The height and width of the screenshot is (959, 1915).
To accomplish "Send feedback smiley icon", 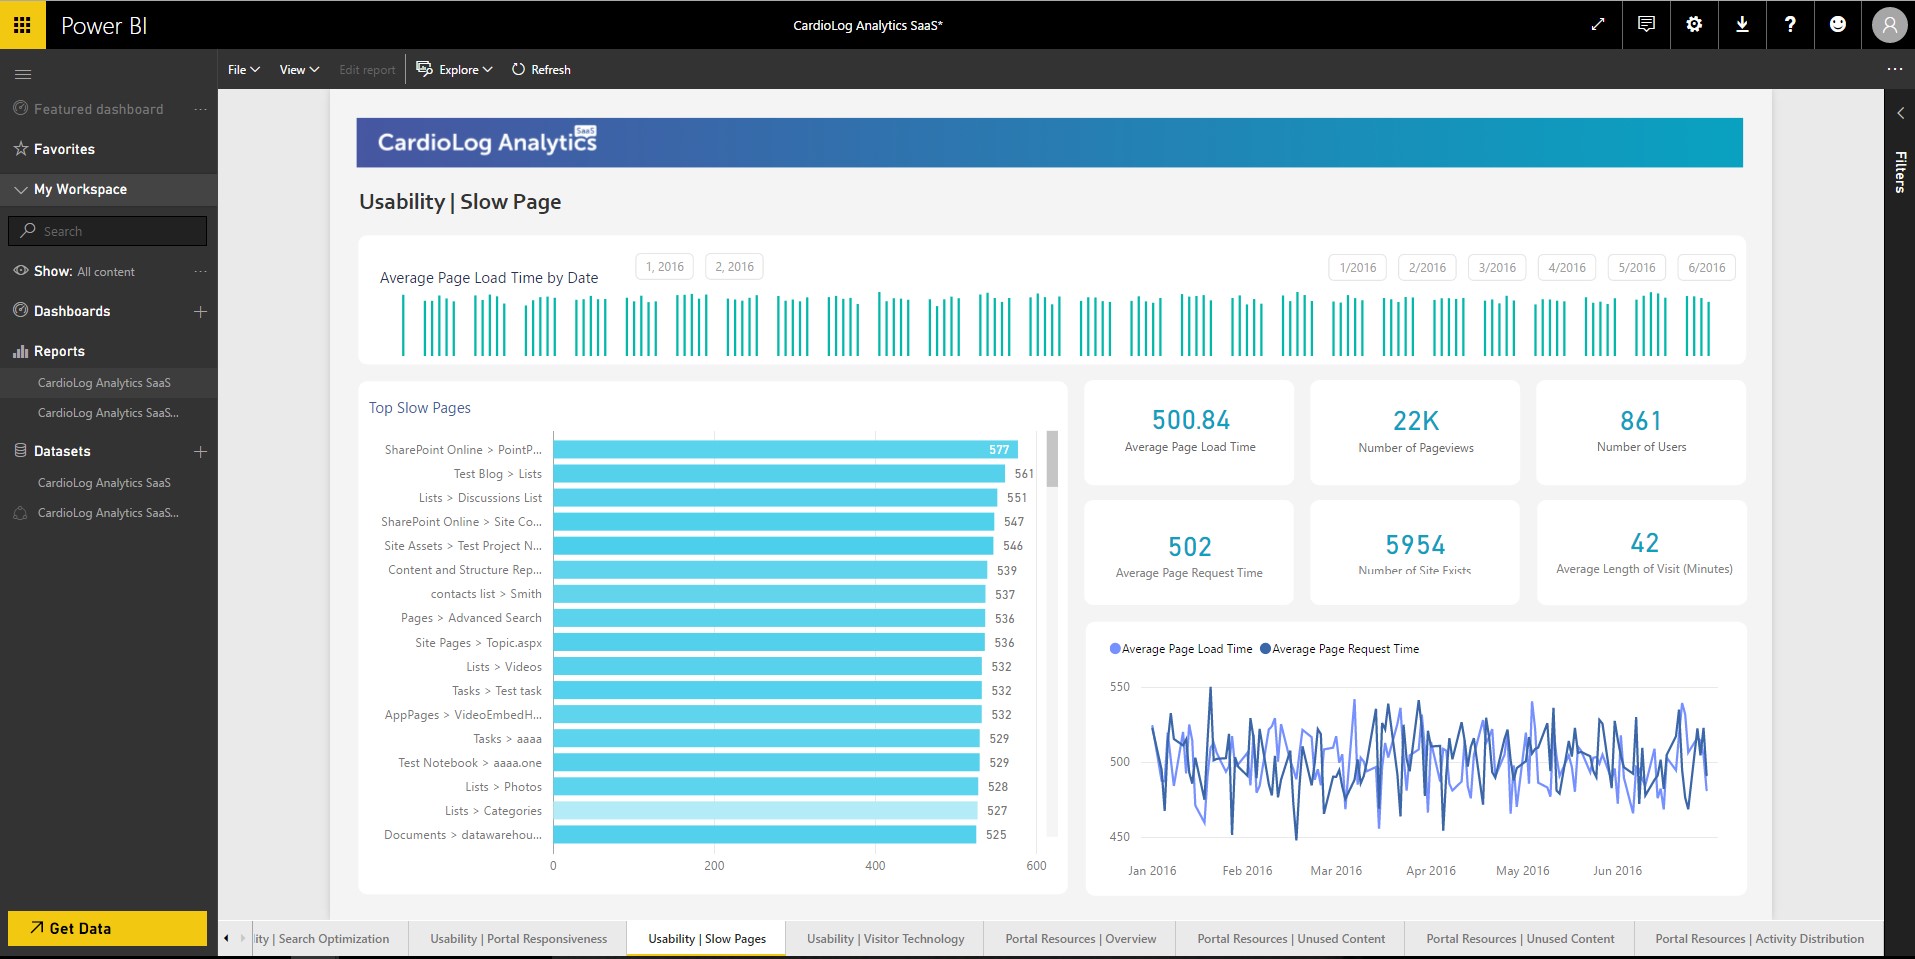I will 1838,25.
